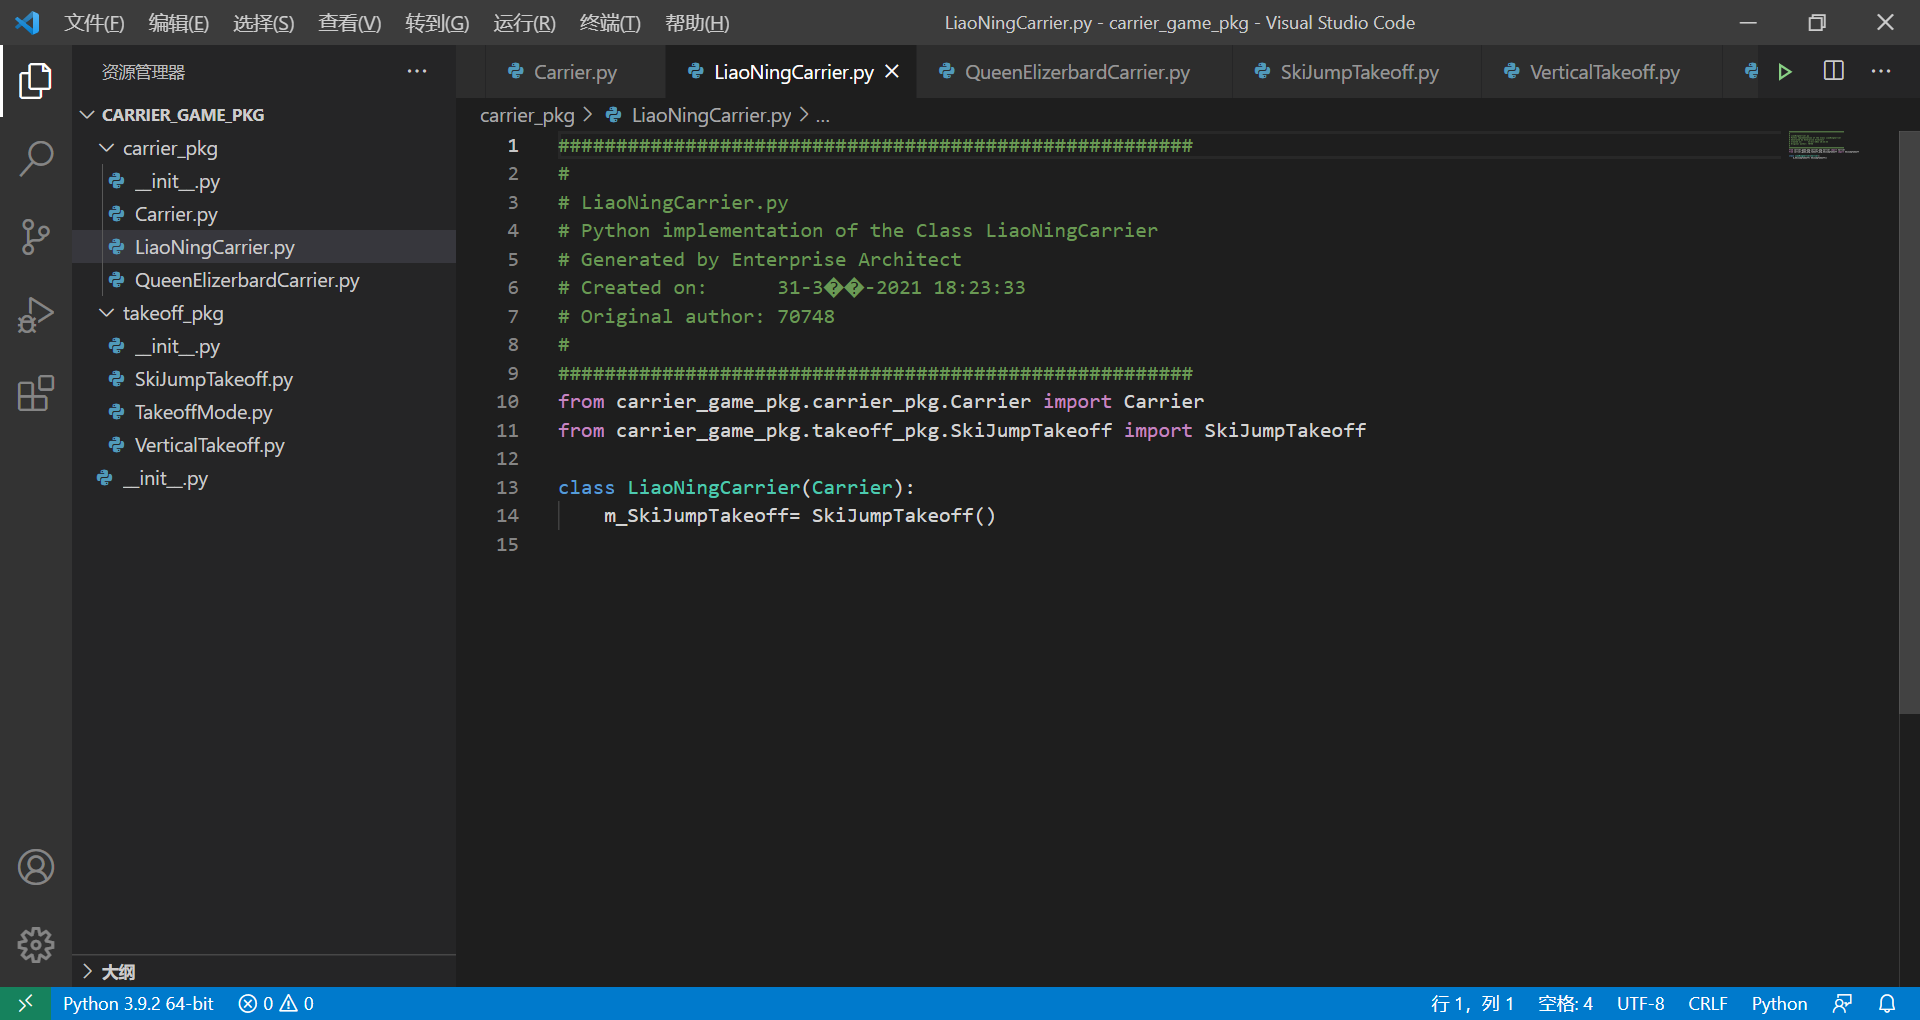Select Python interpreter 3.9.2 64-bit
The width and height of the screenshot is (1920, 1020).
[138, 1003]
